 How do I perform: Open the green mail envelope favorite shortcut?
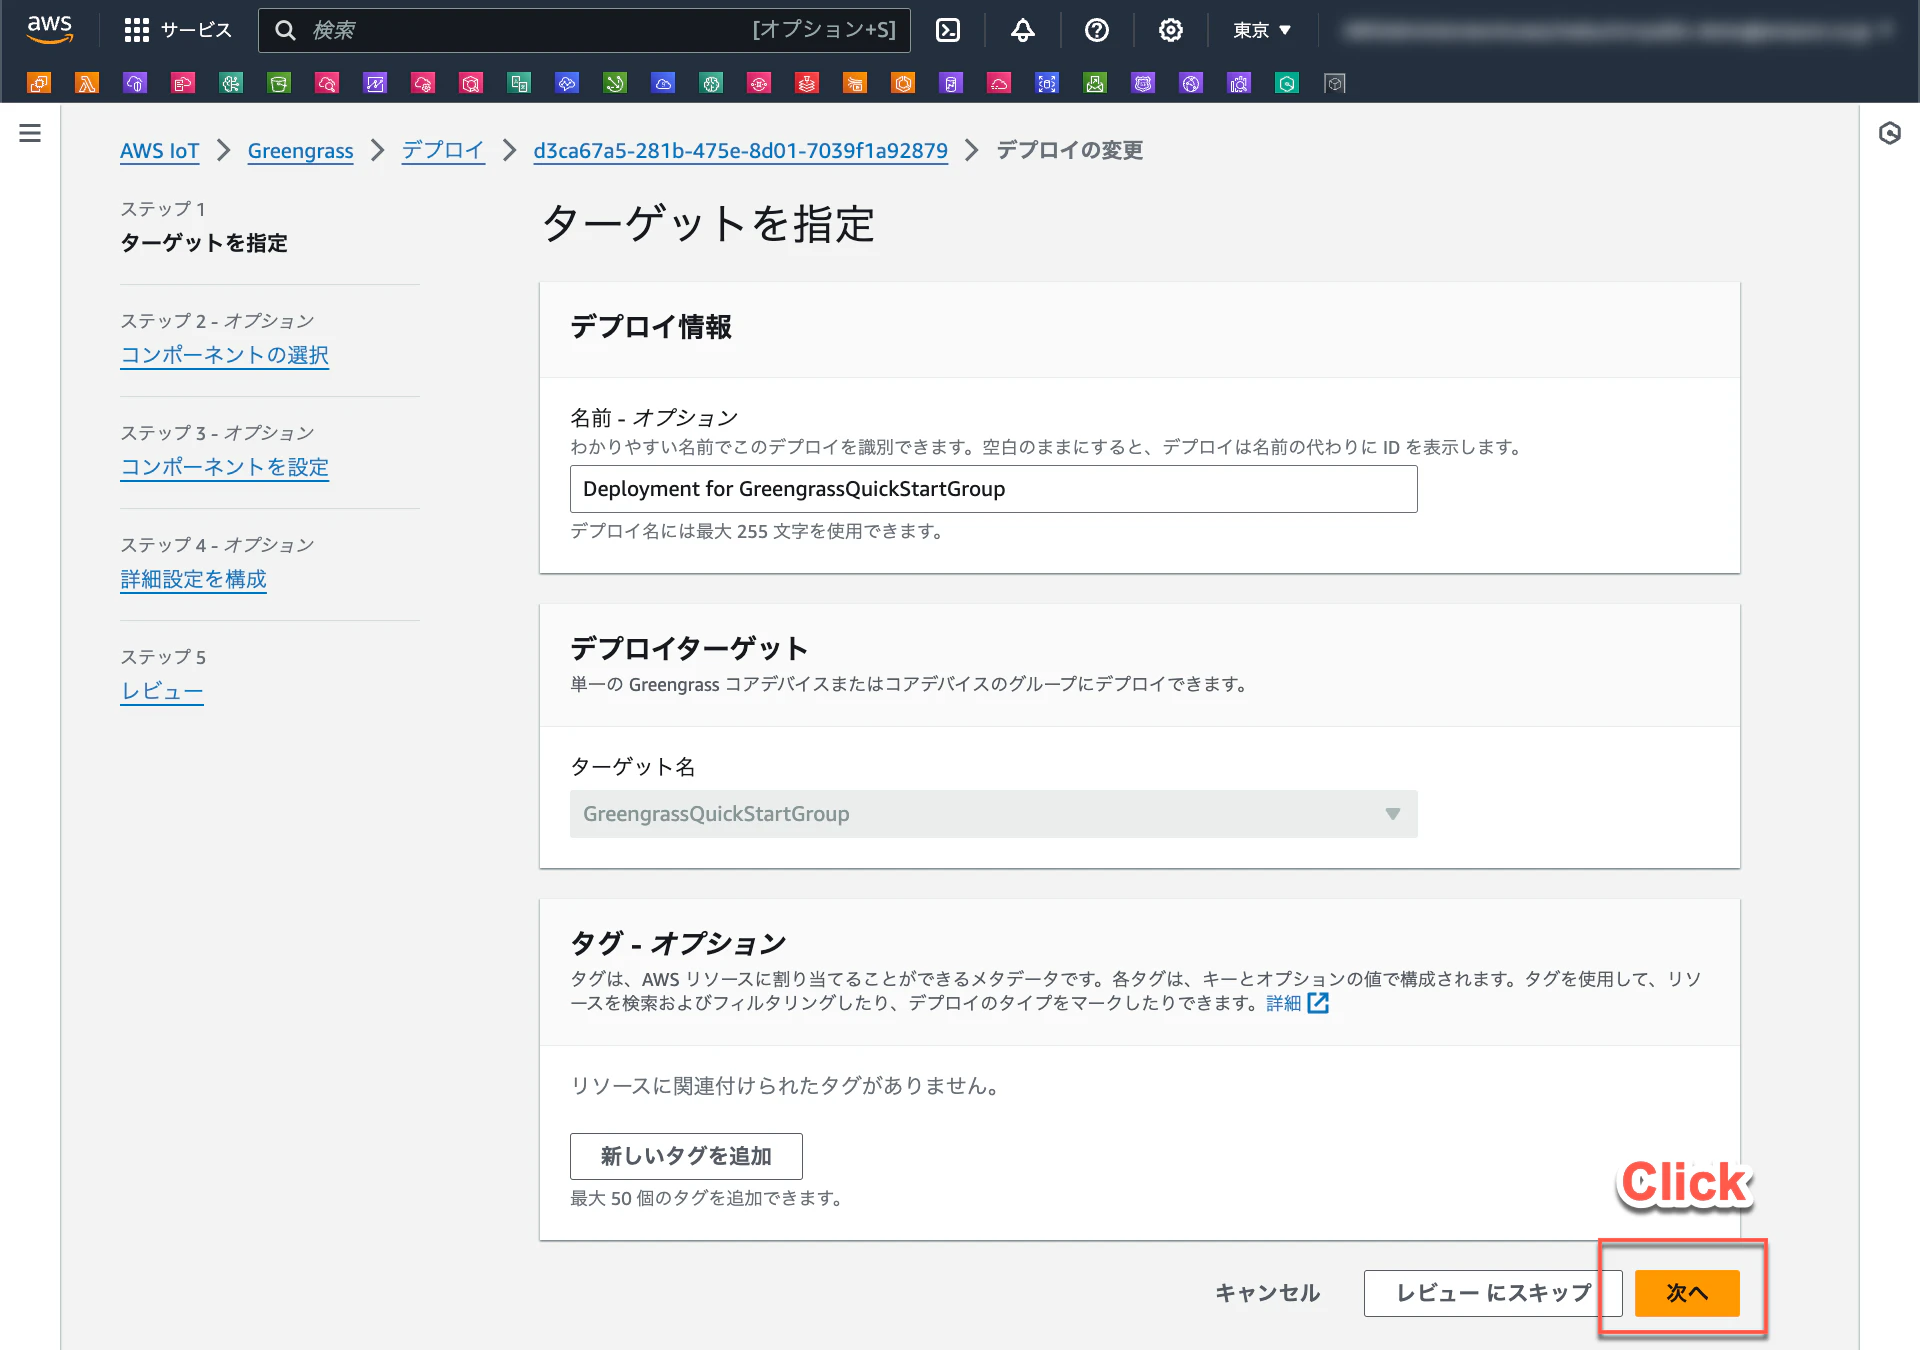[1095, 83]
